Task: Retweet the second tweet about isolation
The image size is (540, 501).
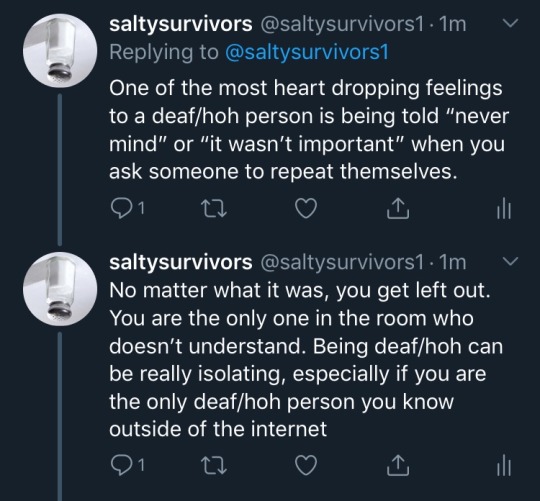Action: pos(214,466)
